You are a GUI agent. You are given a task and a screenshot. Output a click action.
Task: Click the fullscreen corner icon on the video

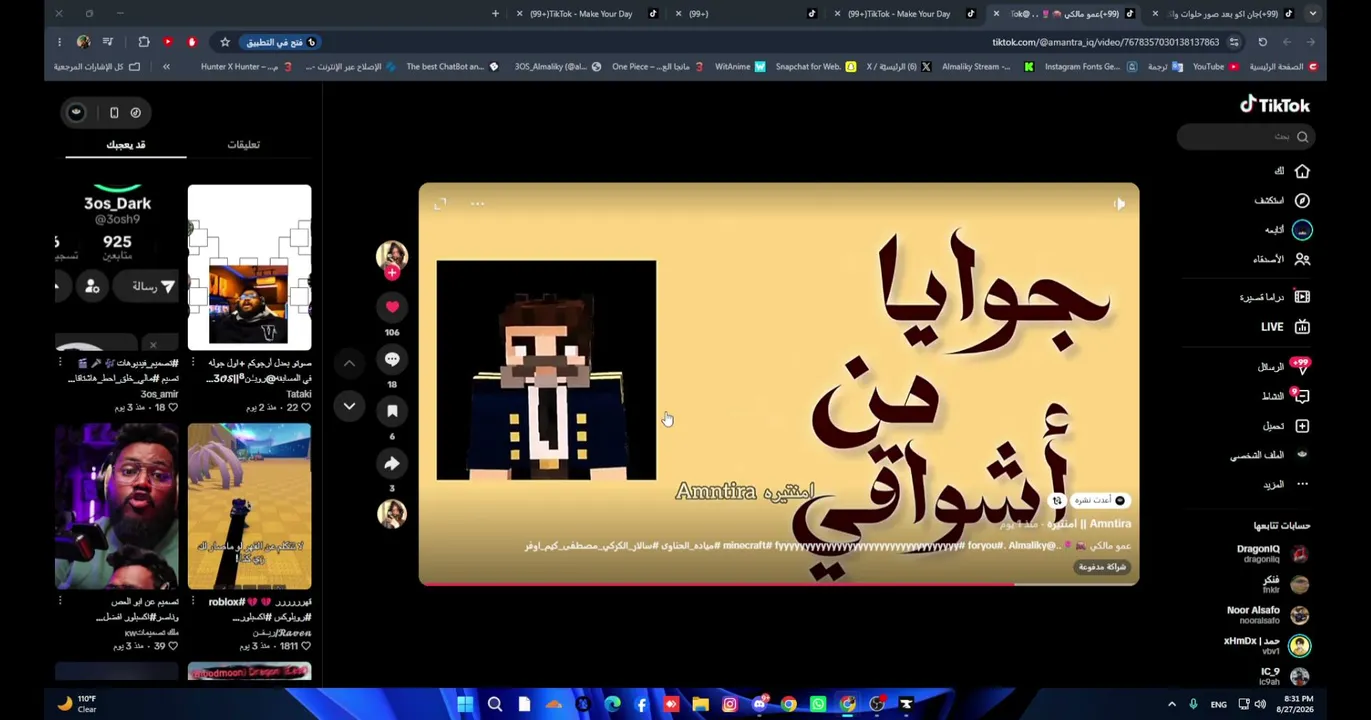coord(440,204)
